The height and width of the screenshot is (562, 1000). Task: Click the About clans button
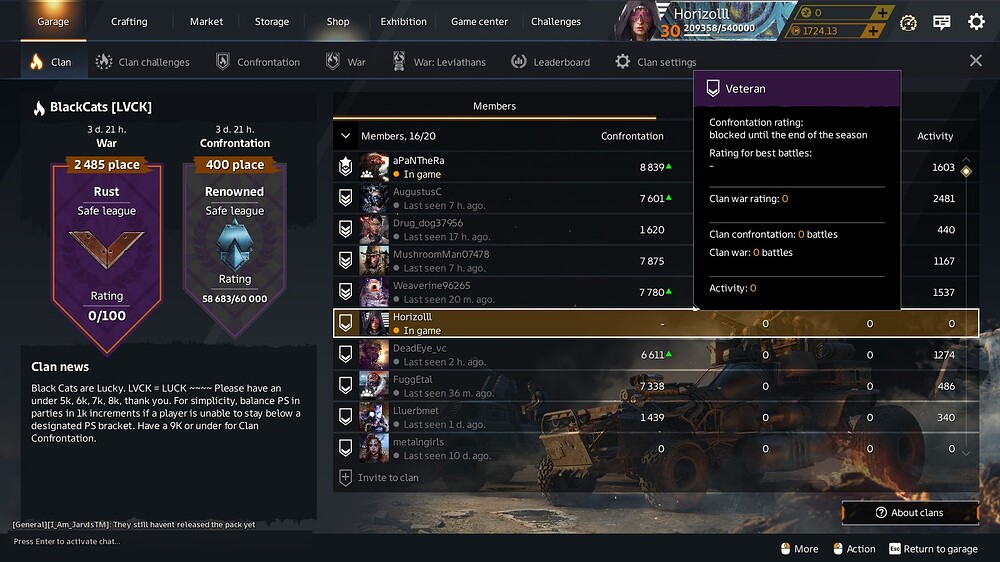coord(910,513)
